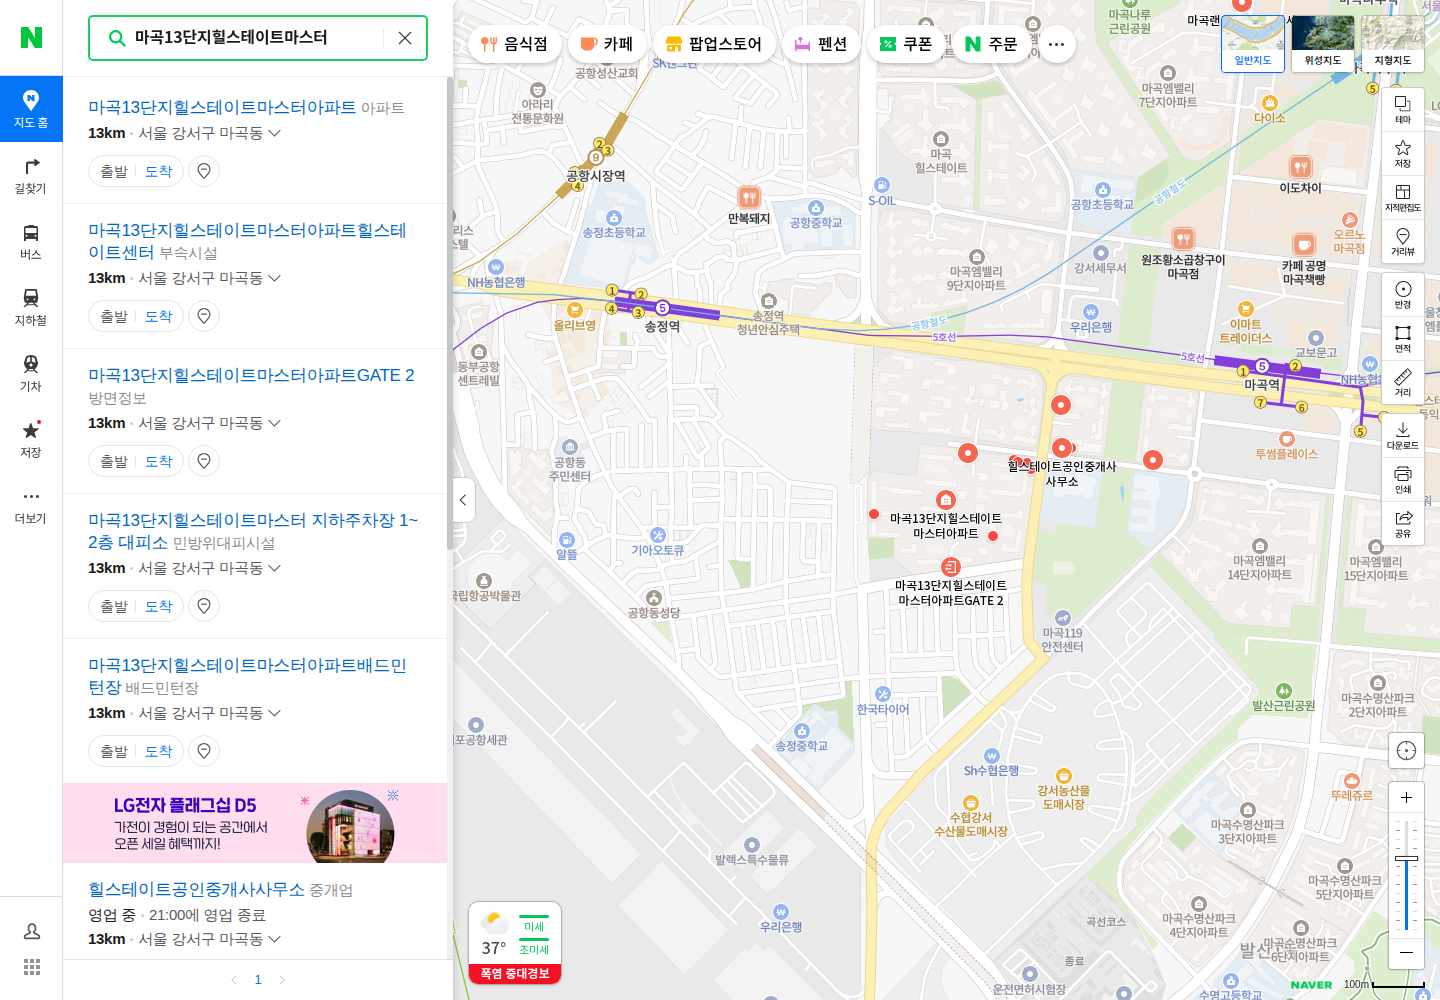
Task: Expand address of first apartment result
Action: 275,133
